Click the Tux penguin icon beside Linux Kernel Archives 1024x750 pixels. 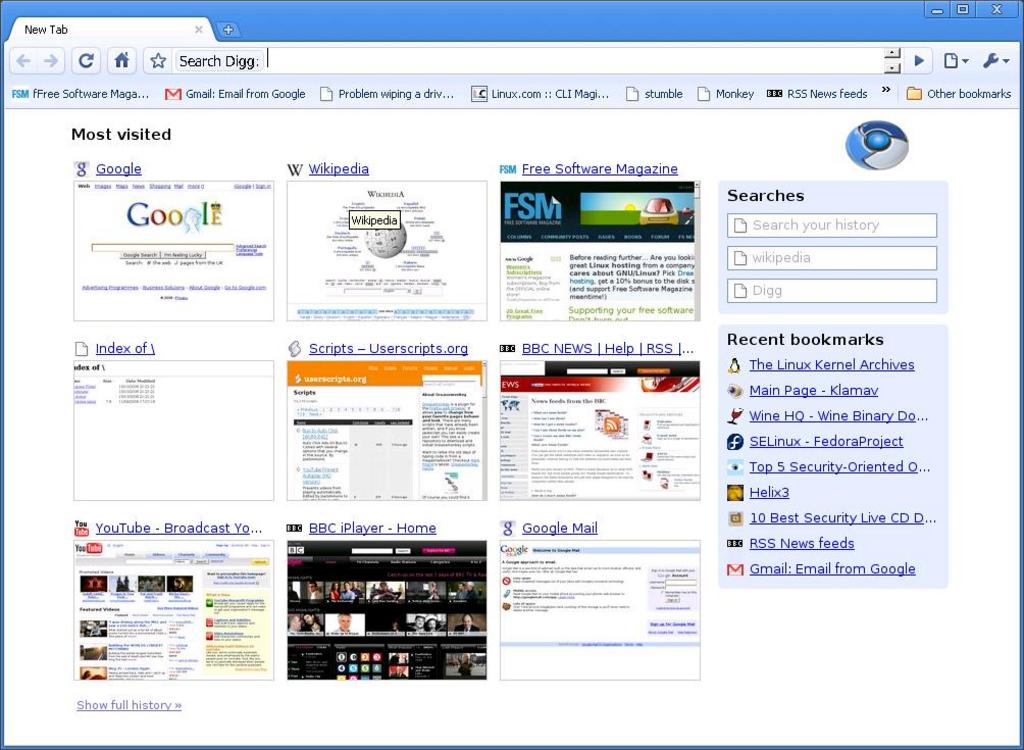tap(735, 365)
